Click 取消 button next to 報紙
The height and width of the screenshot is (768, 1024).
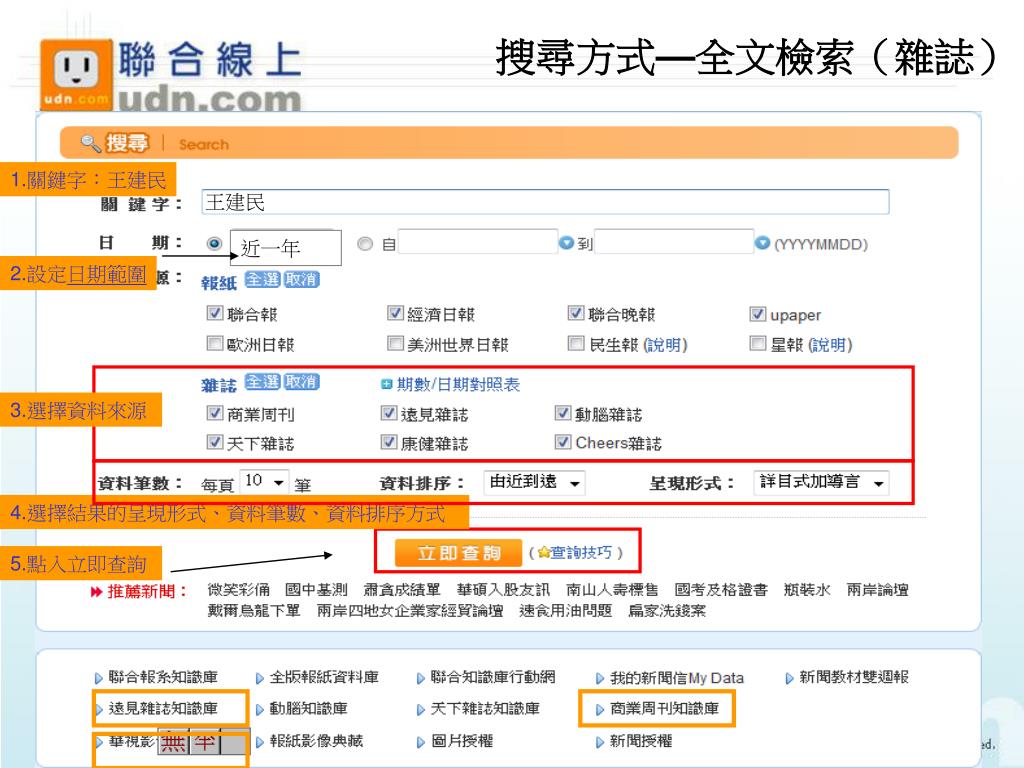tap(301, 280)
